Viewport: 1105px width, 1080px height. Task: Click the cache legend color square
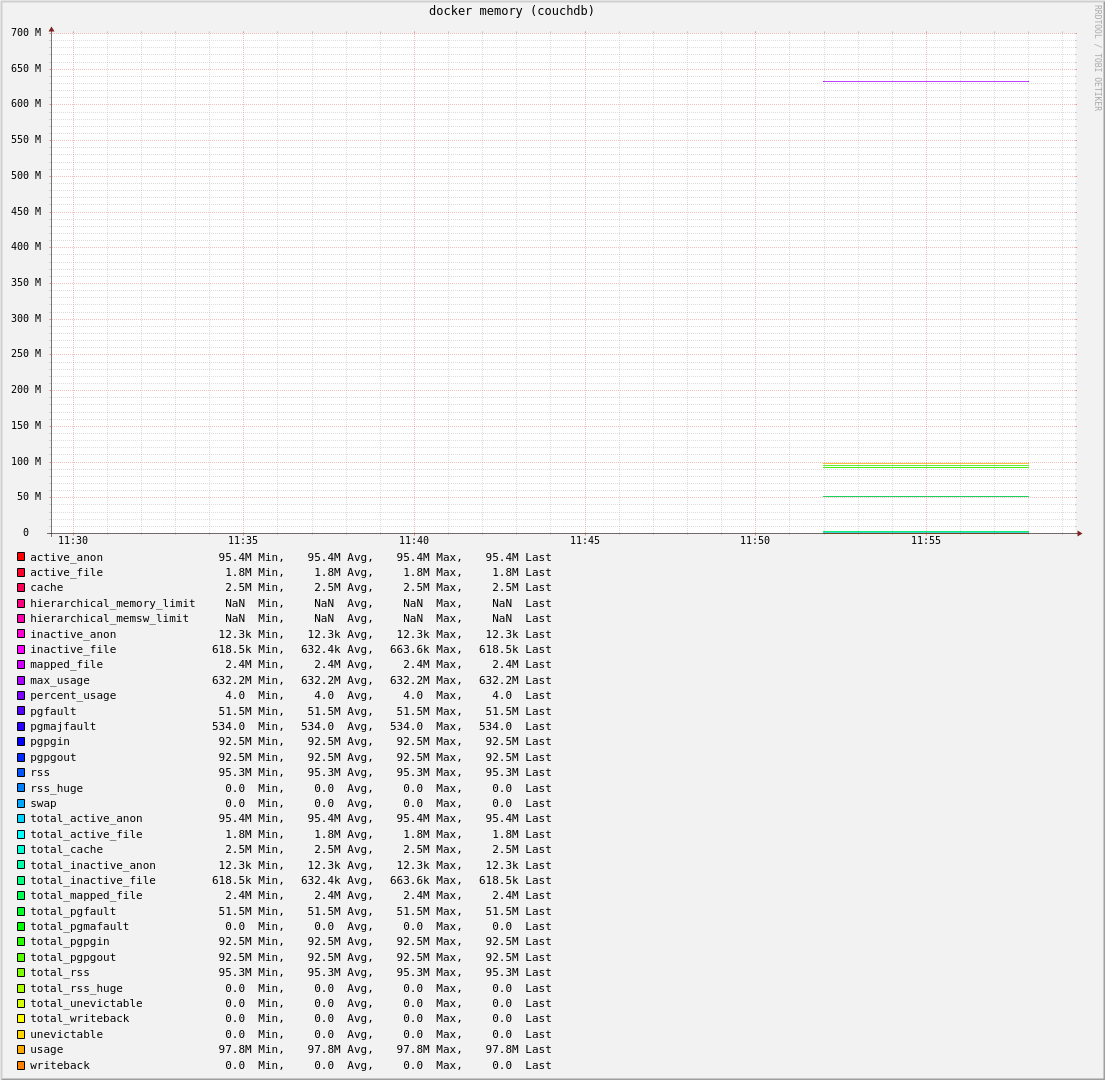pos(21,587)
